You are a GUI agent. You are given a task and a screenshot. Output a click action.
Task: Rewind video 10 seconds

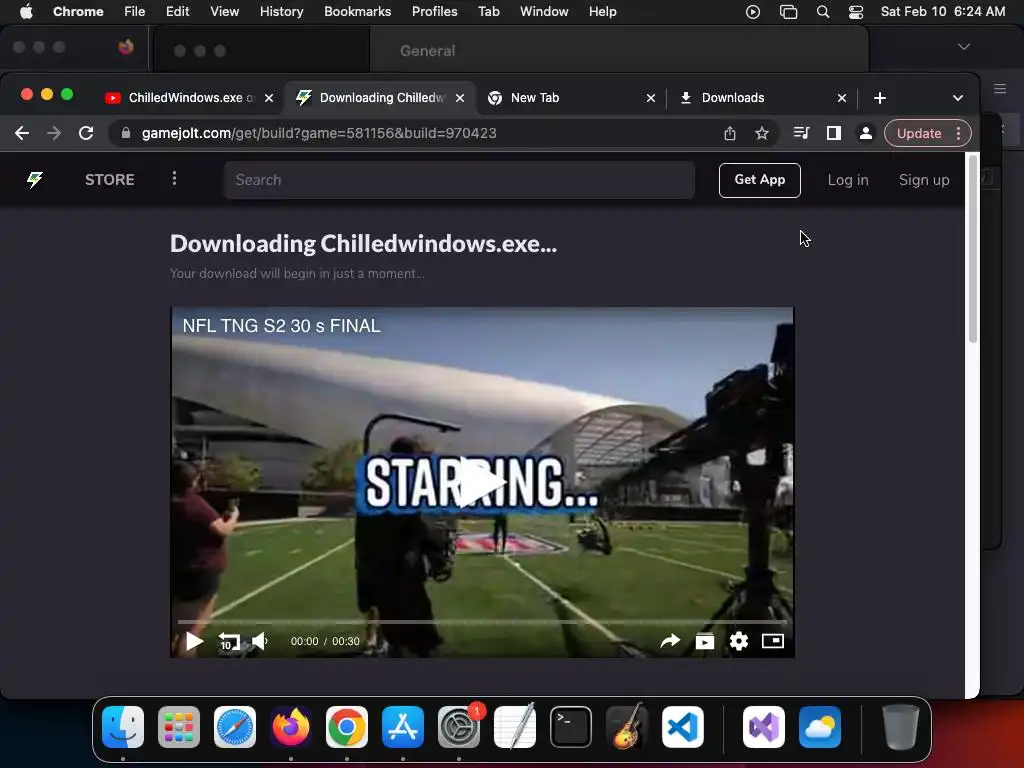click(229, 641)
